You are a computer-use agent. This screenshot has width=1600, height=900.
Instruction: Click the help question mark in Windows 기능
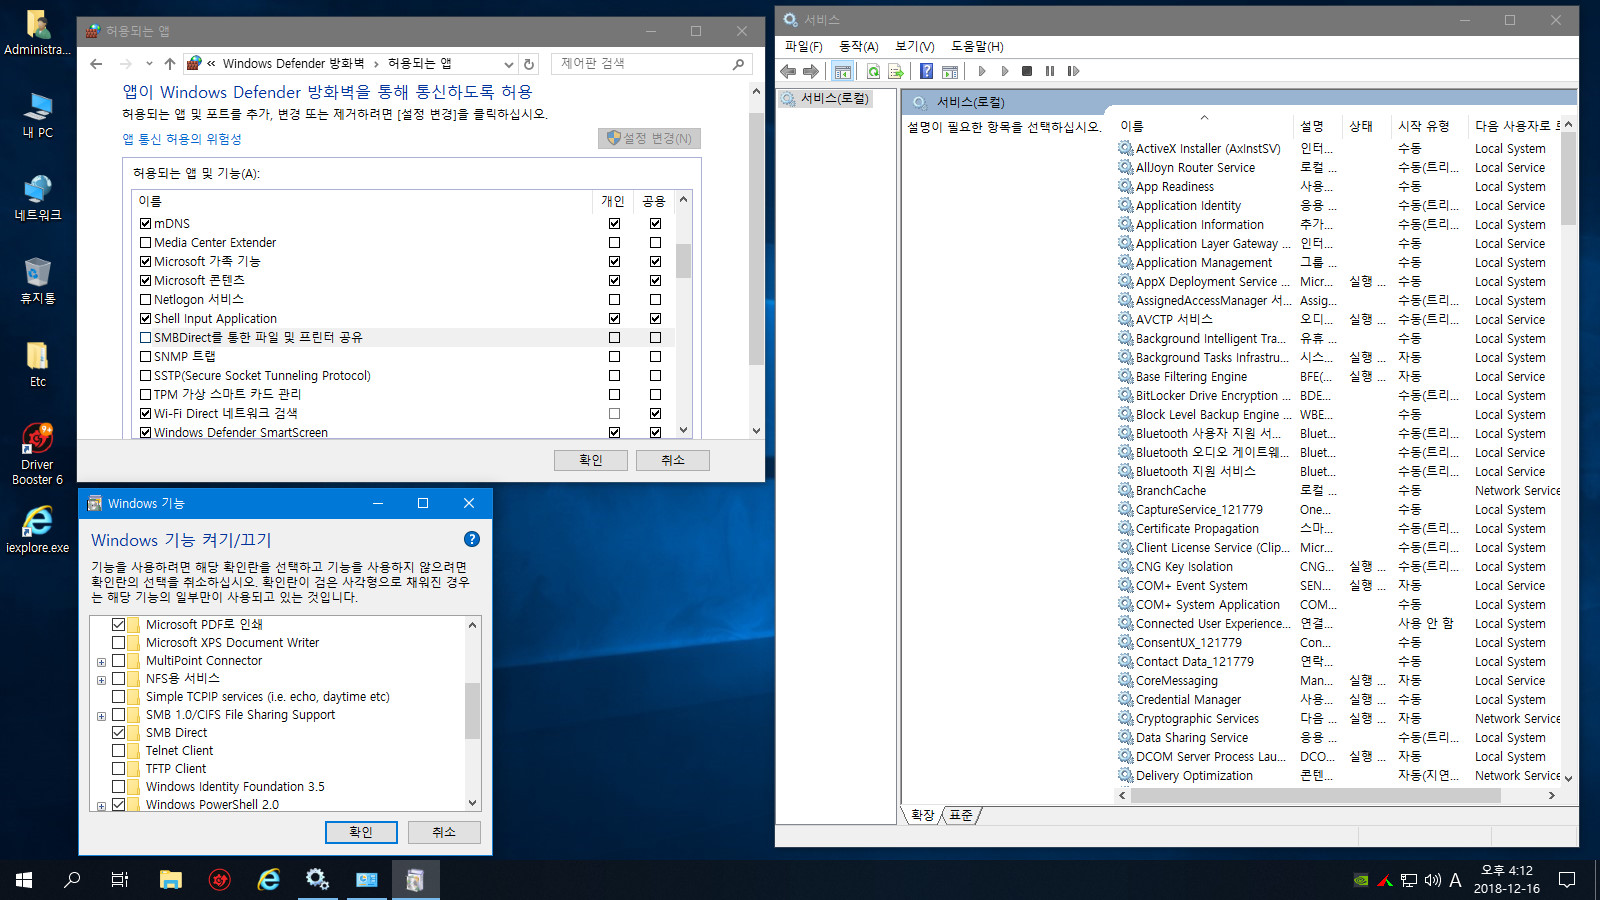pos(472,539)
